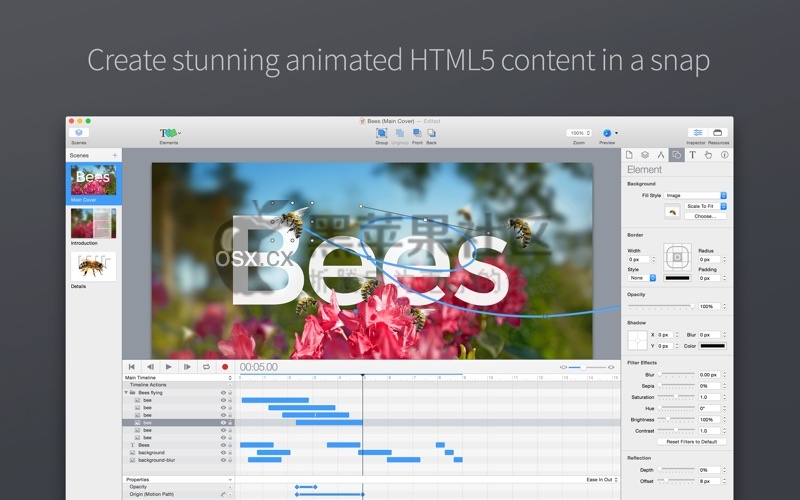Viewport: 800px width, 500px height.
Task: Click the border color swatch
Action: [x=678, y=278]
